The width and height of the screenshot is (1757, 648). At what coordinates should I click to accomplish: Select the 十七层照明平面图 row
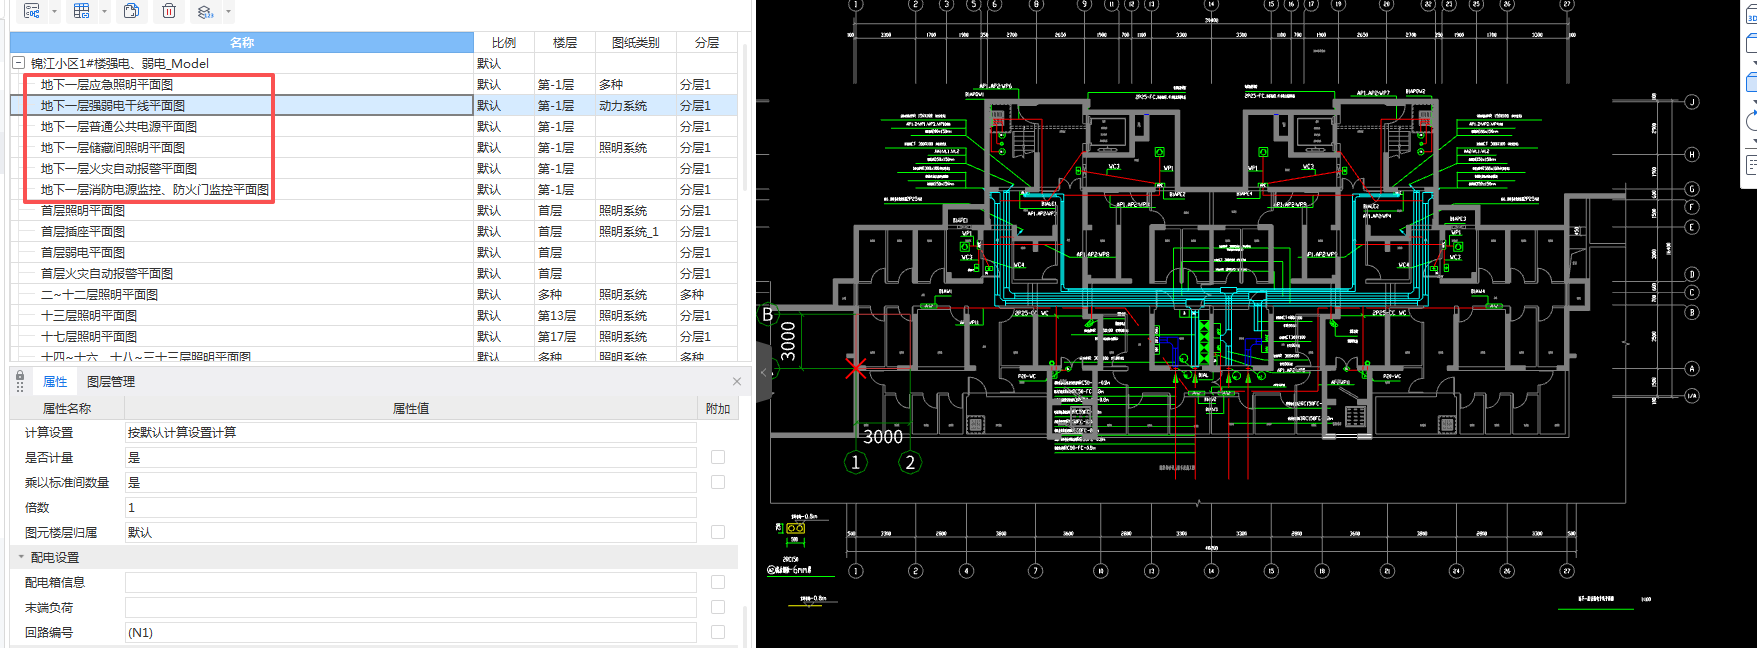[x=373, y=337]
